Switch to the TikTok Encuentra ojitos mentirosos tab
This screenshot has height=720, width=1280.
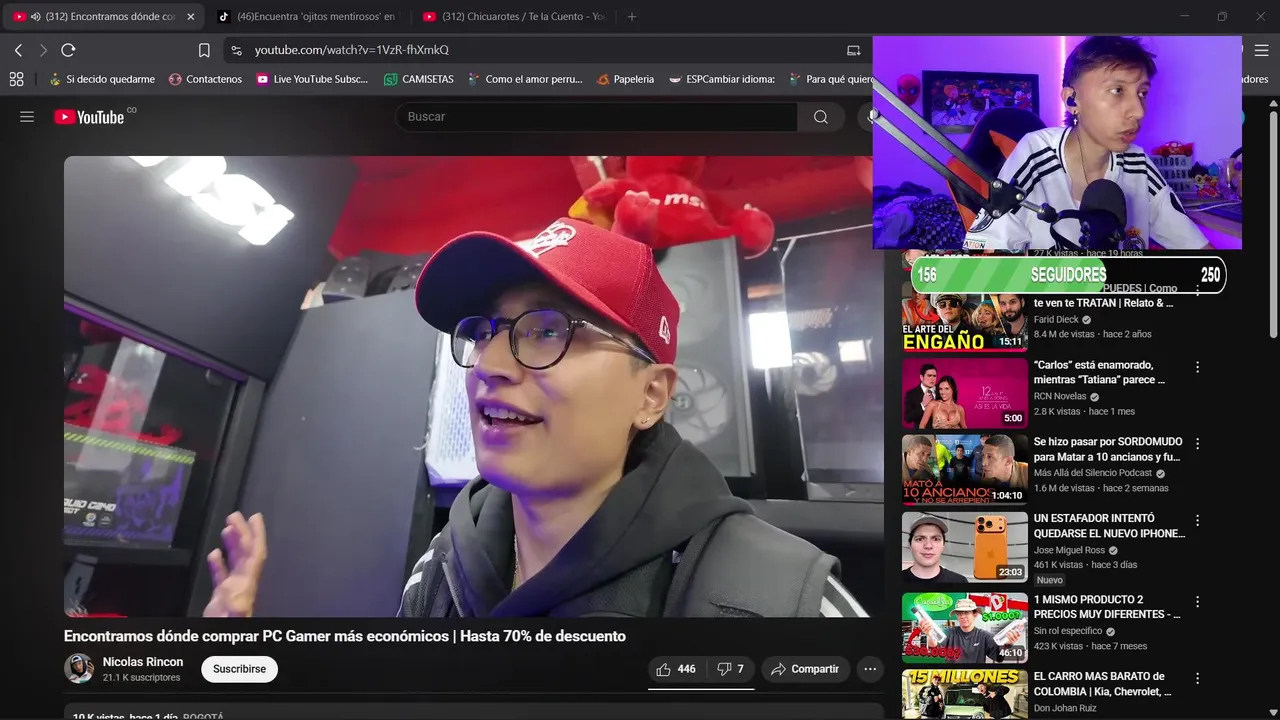[x=307, y=17]
